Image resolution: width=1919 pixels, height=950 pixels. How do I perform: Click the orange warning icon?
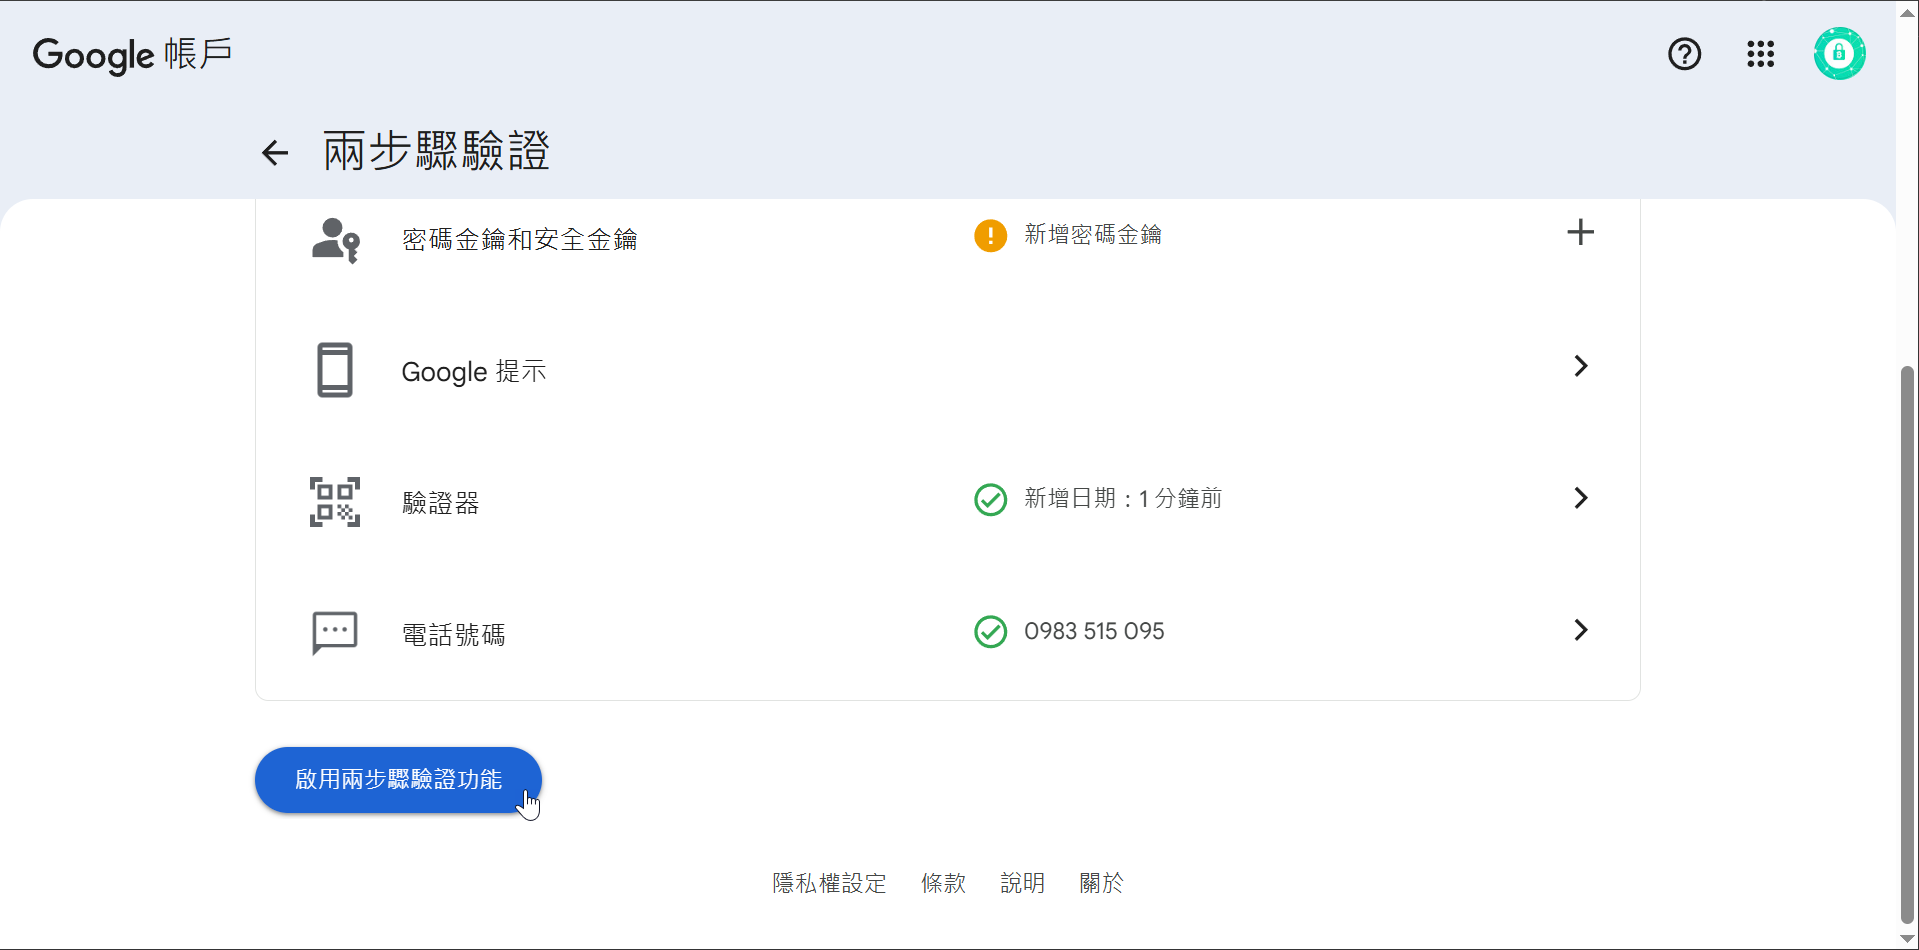click(990, 236)
